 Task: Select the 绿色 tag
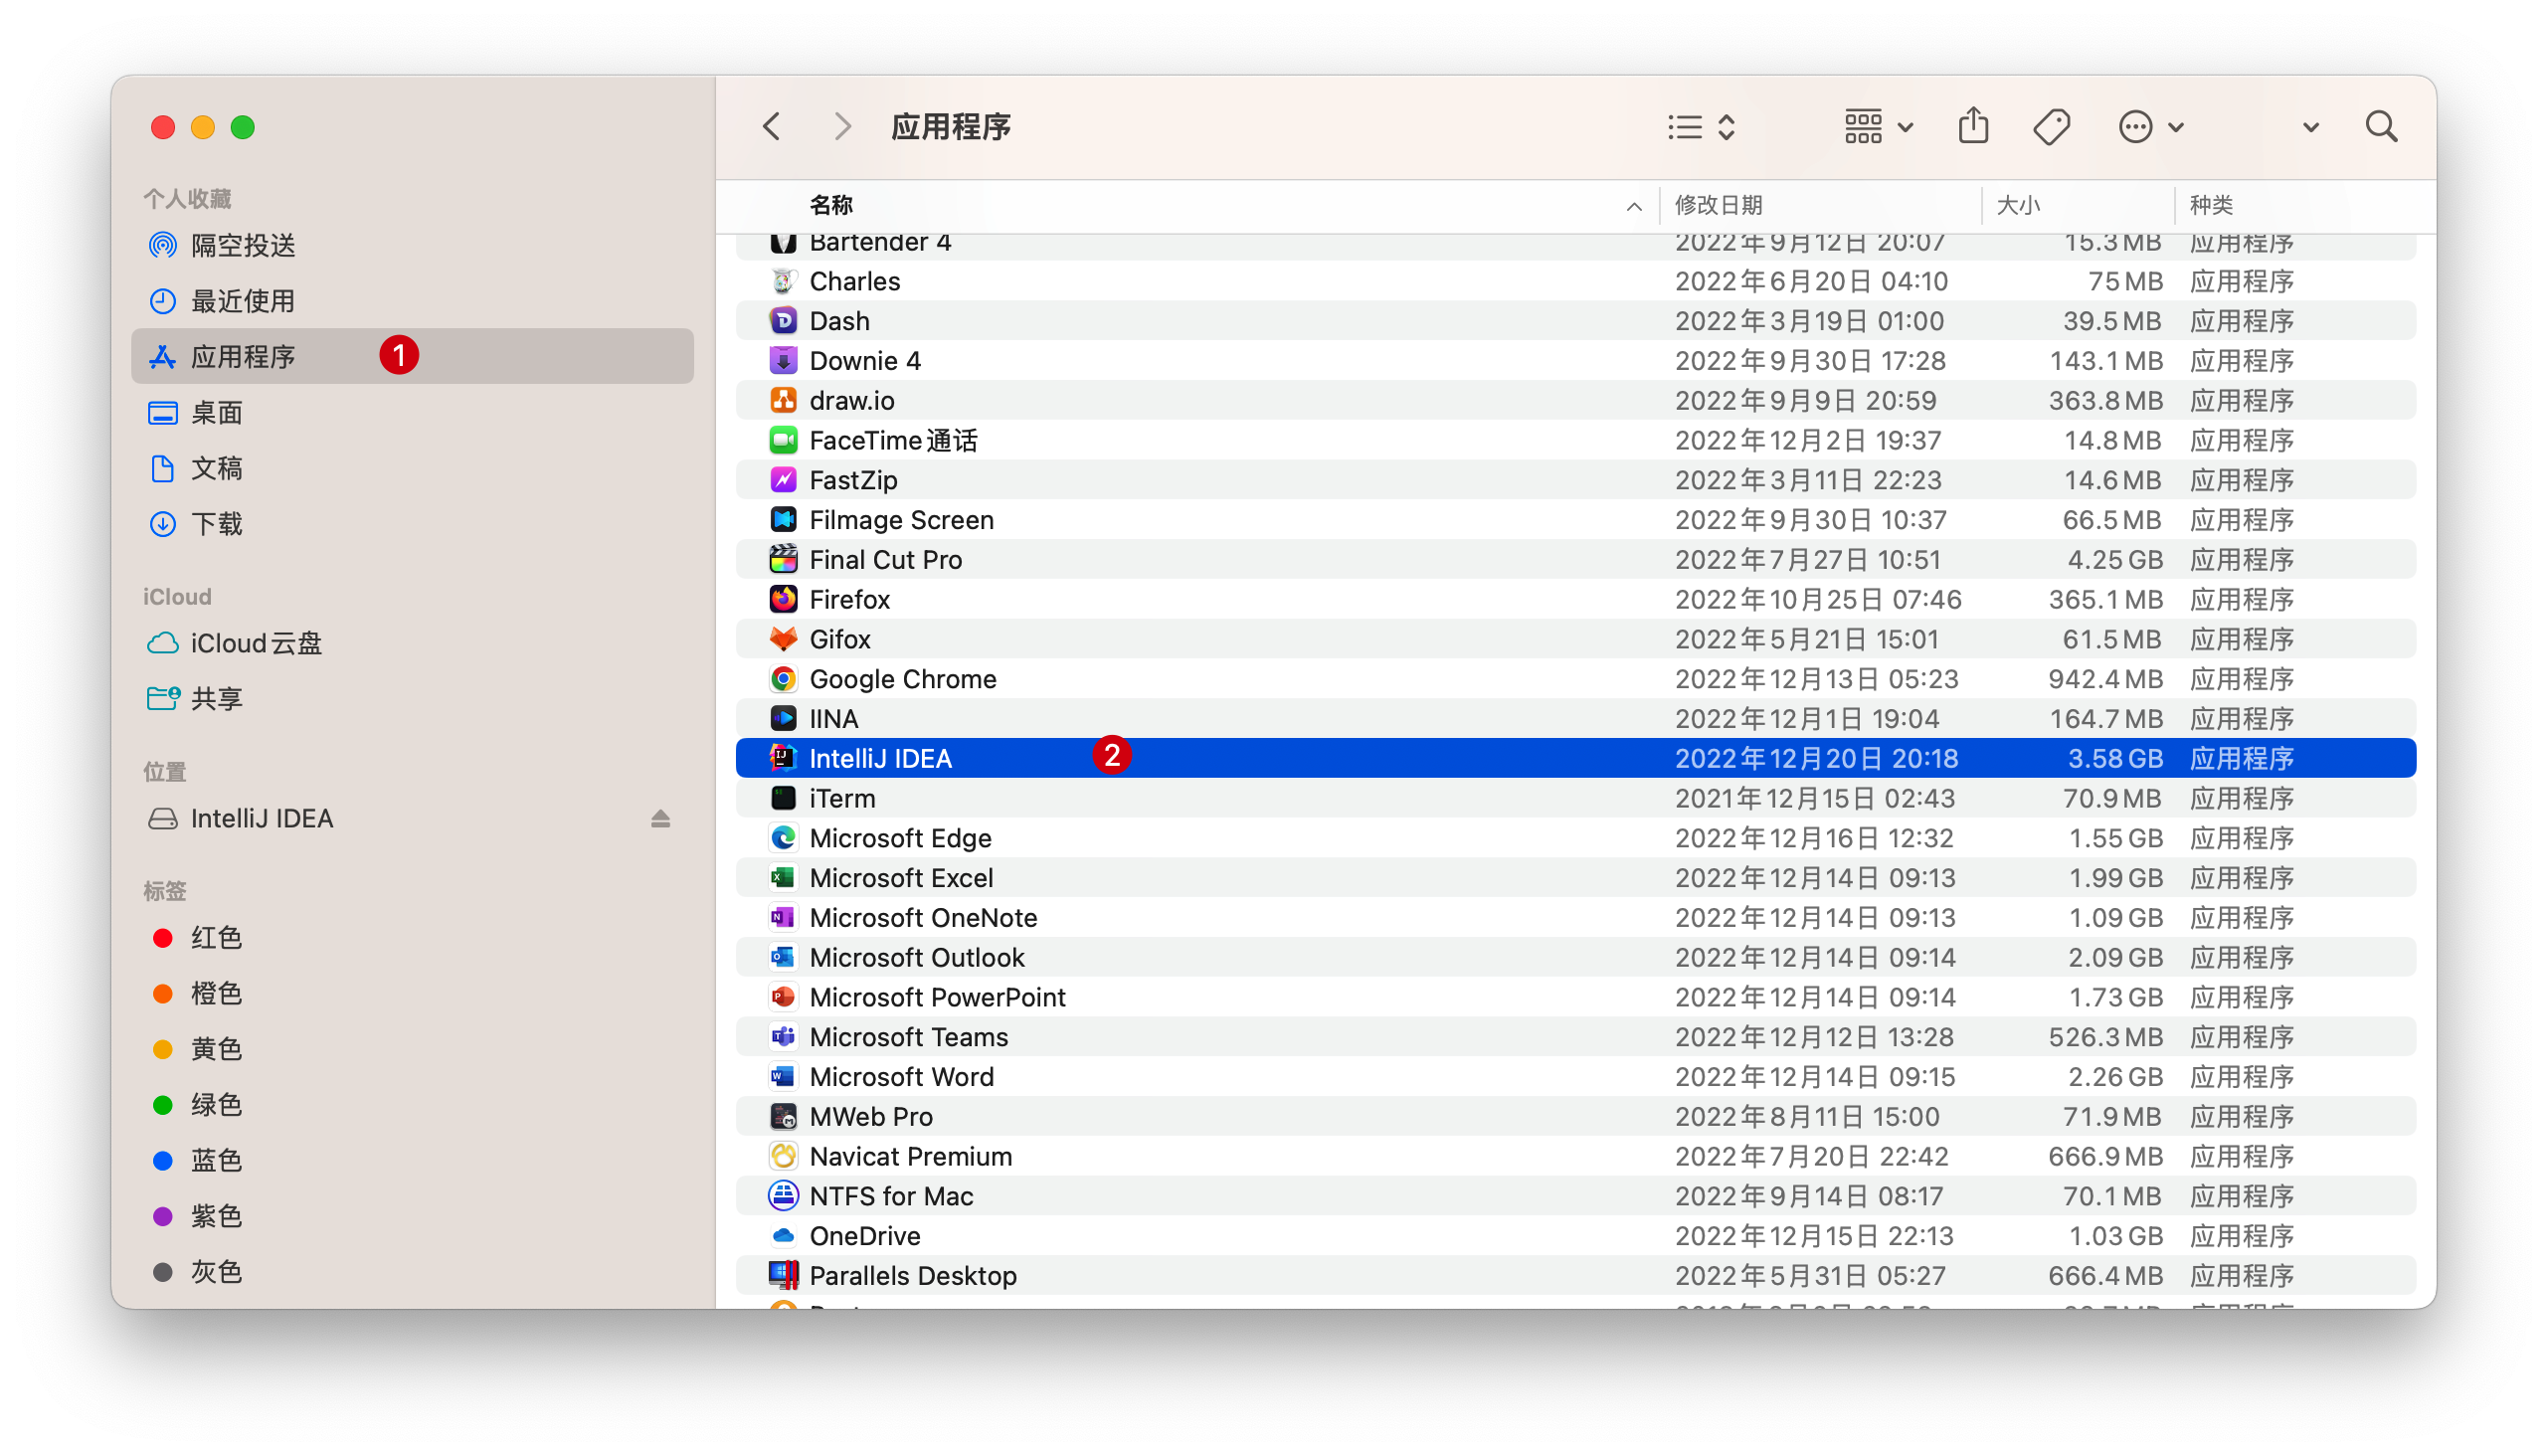click(412, 1105)
